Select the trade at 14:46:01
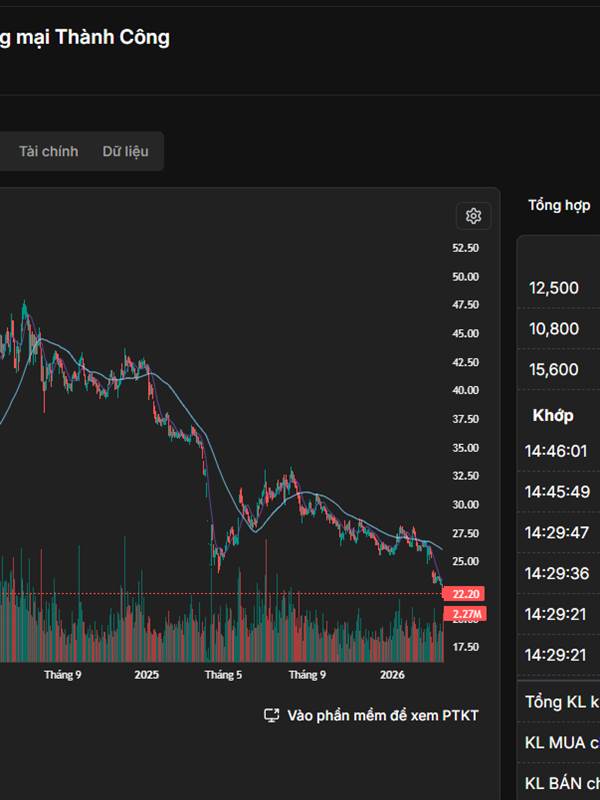 (x=557, y=451)
